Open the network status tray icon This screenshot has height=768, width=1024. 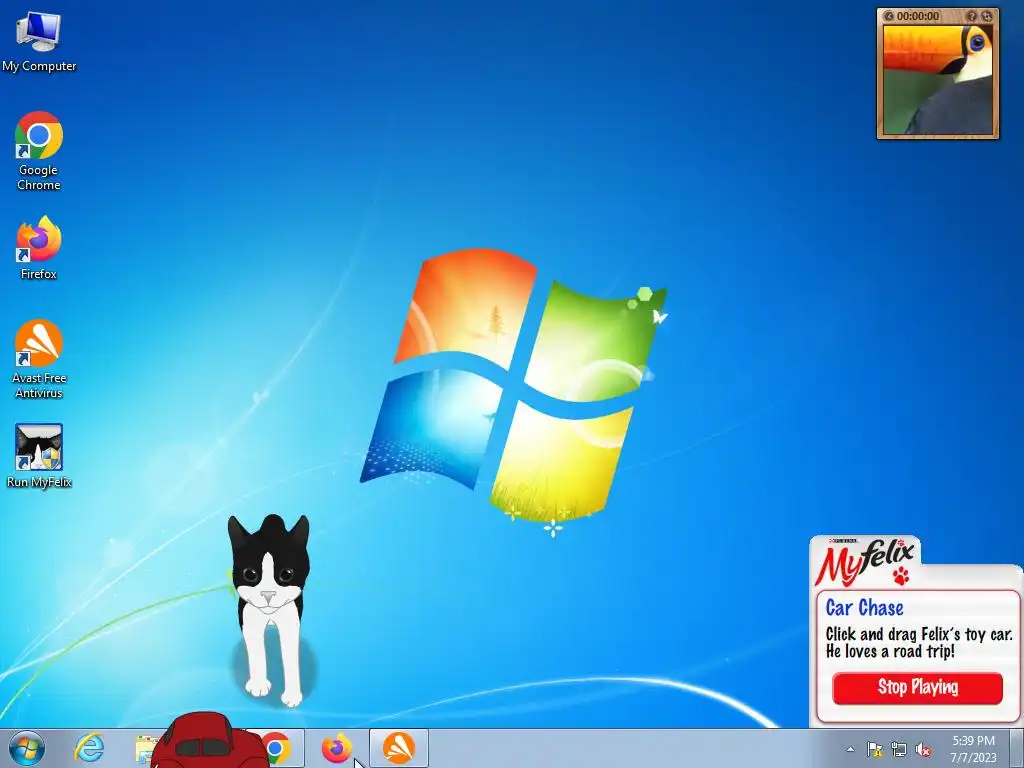pos(899,750)
